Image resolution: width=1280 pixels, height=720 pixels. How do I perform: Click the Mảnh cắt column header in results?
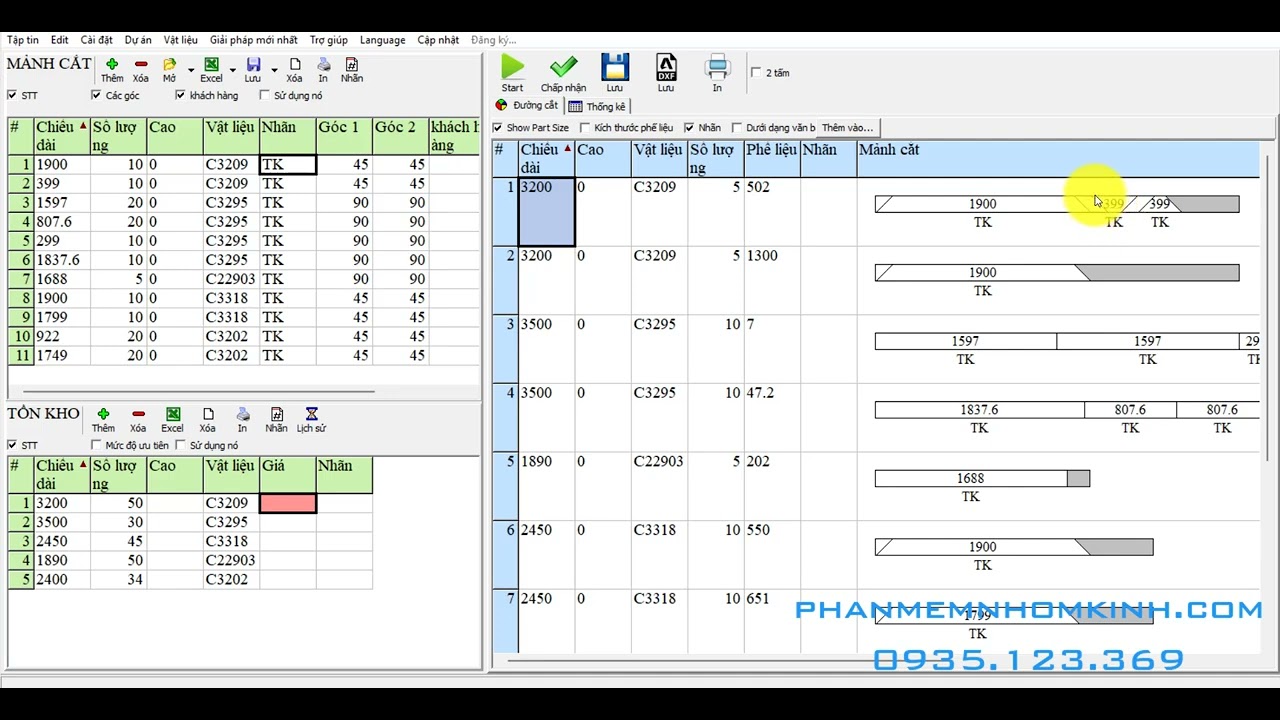[1058, 159]
